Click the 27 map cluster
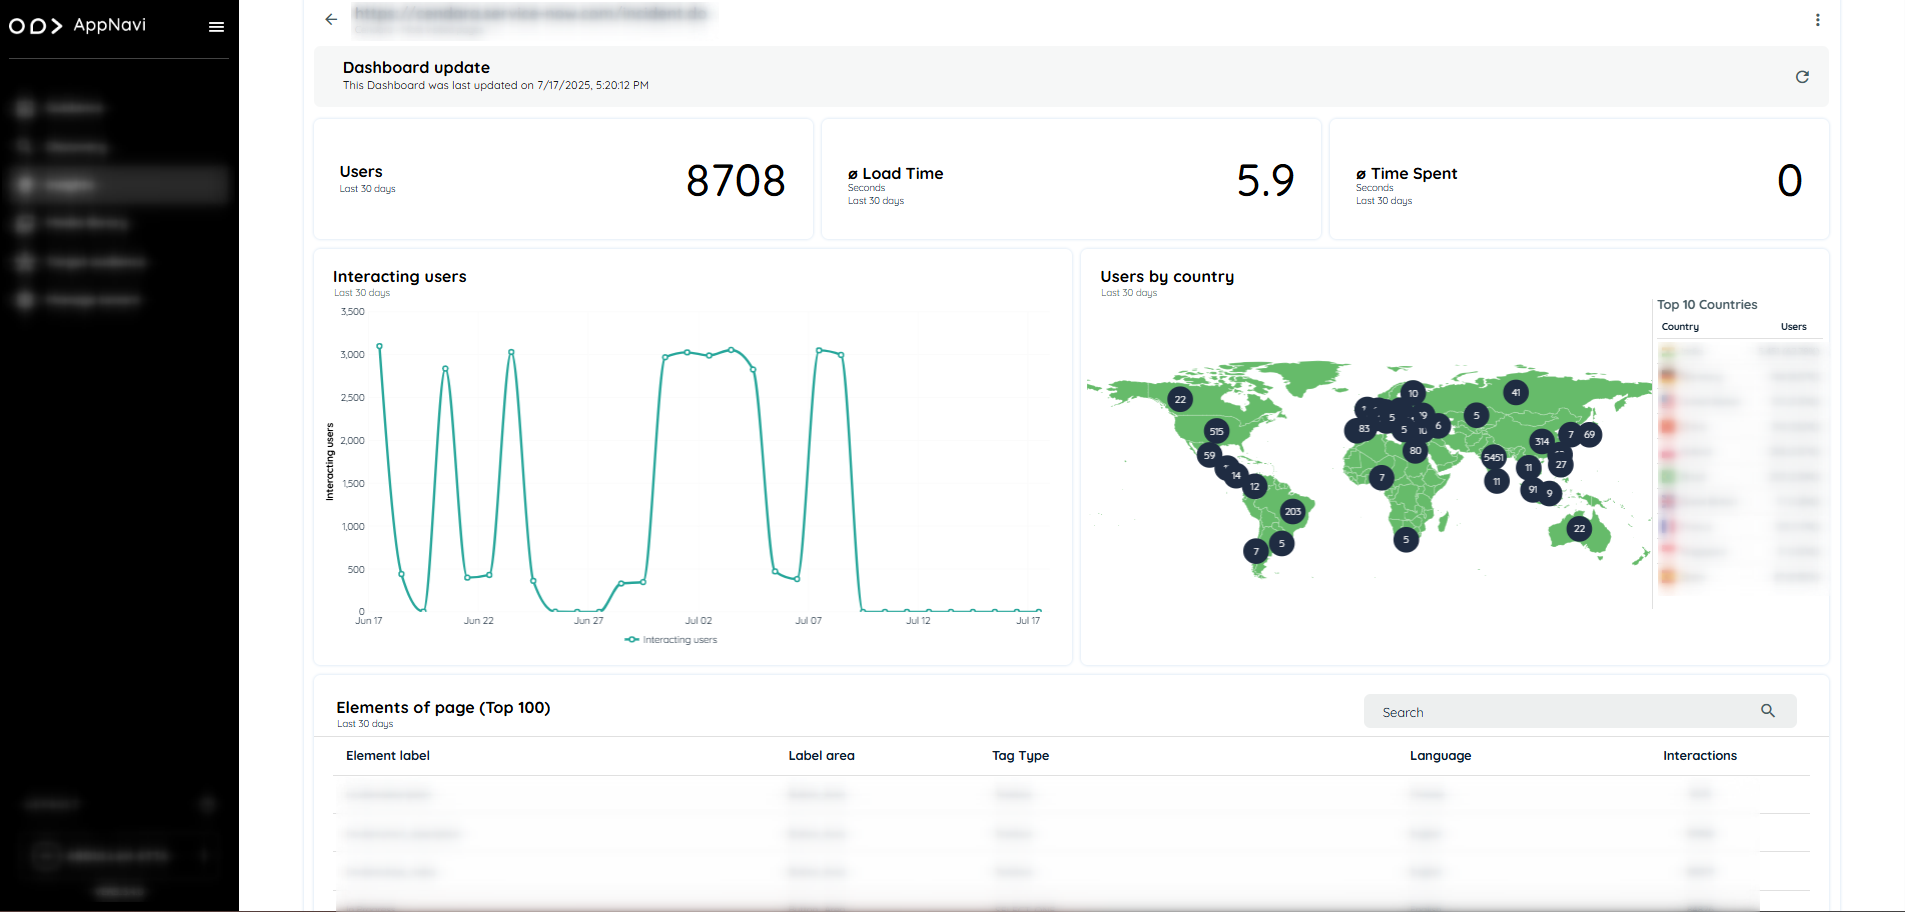 [x=1561, y=464]
